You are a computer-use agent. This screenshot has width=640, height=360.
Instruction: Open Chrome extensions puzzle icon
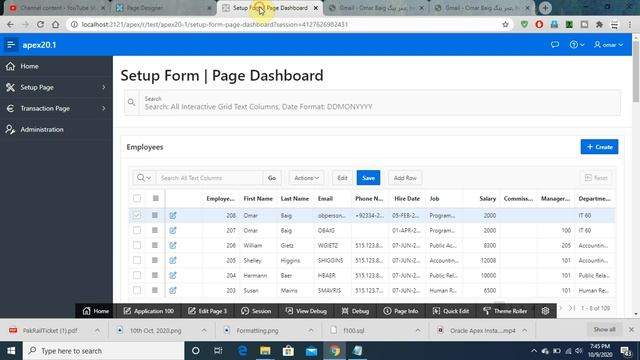coord(599,24)
